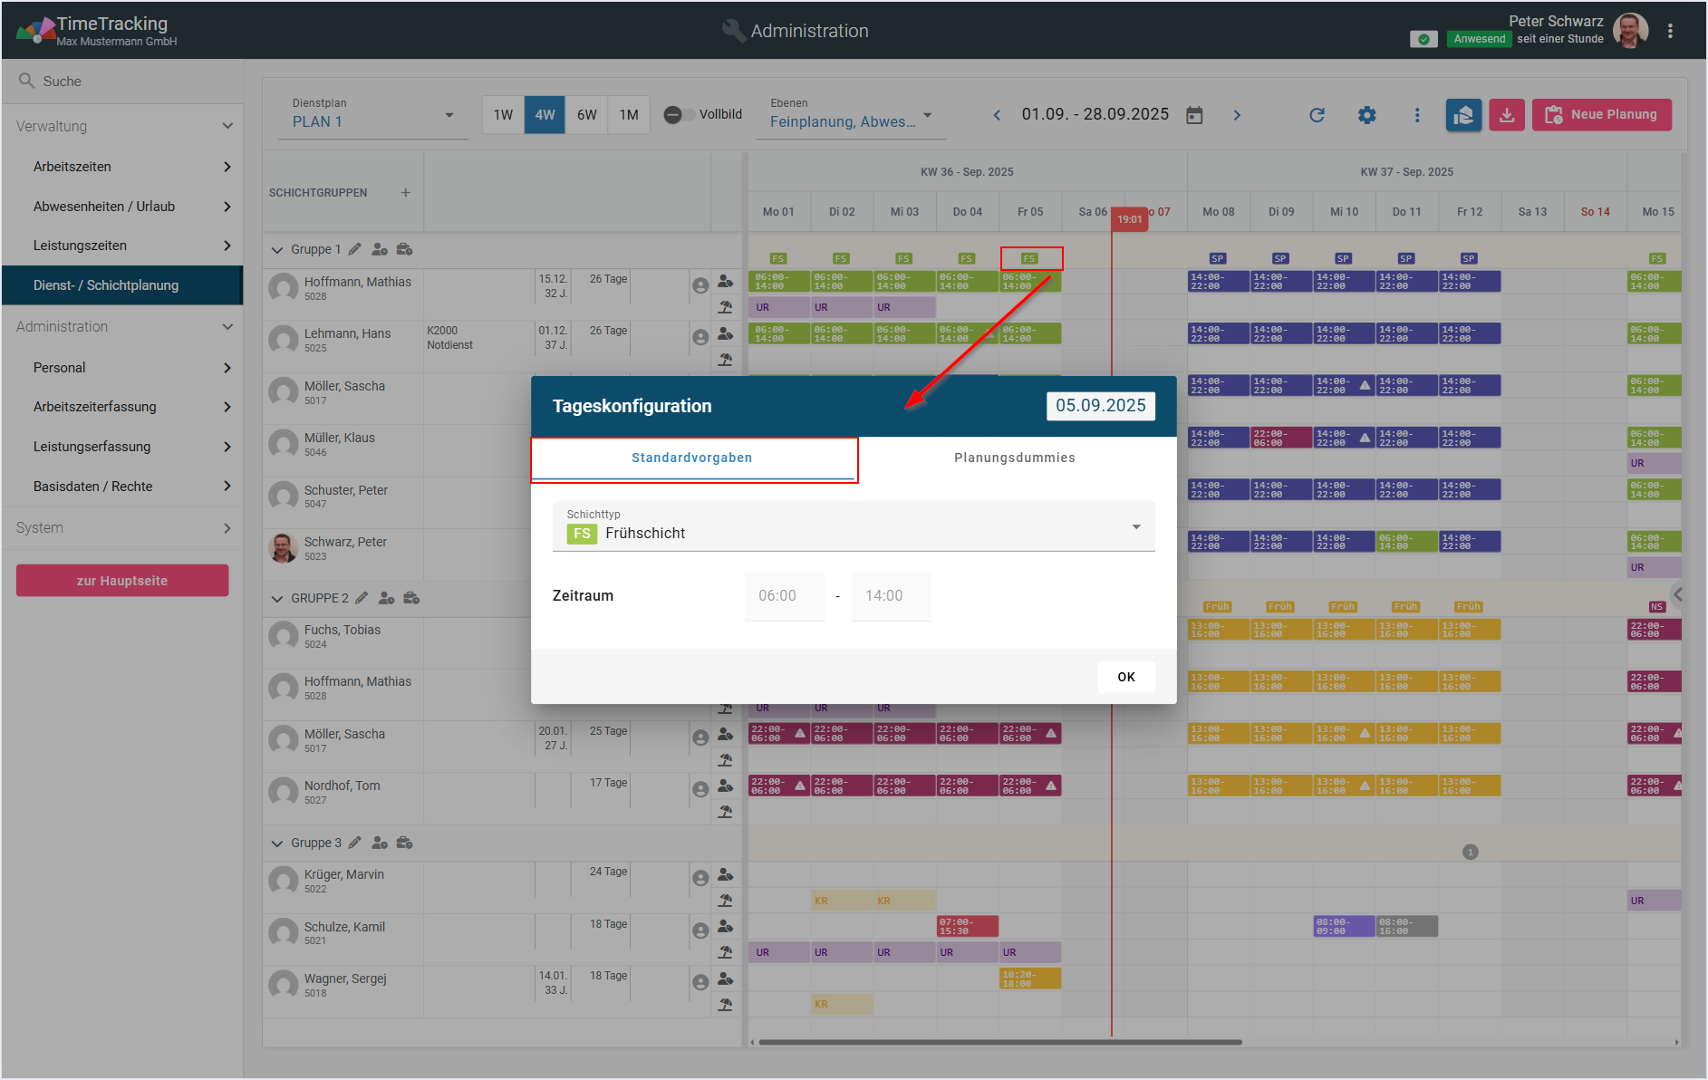Collapse the GRUPPE 2 section chevron

(277, 599)
